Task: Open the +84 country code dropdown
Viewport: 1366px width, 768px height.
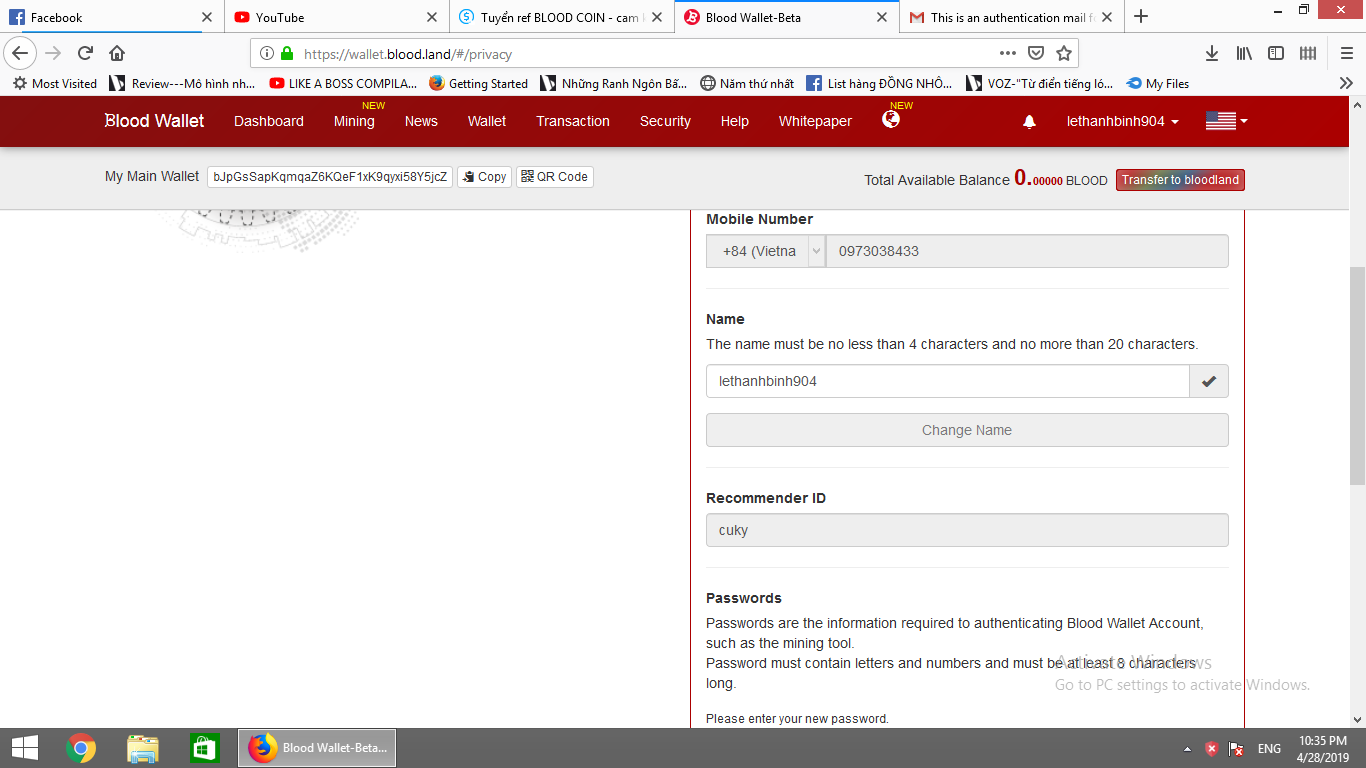Action: [x=766, y=251]
